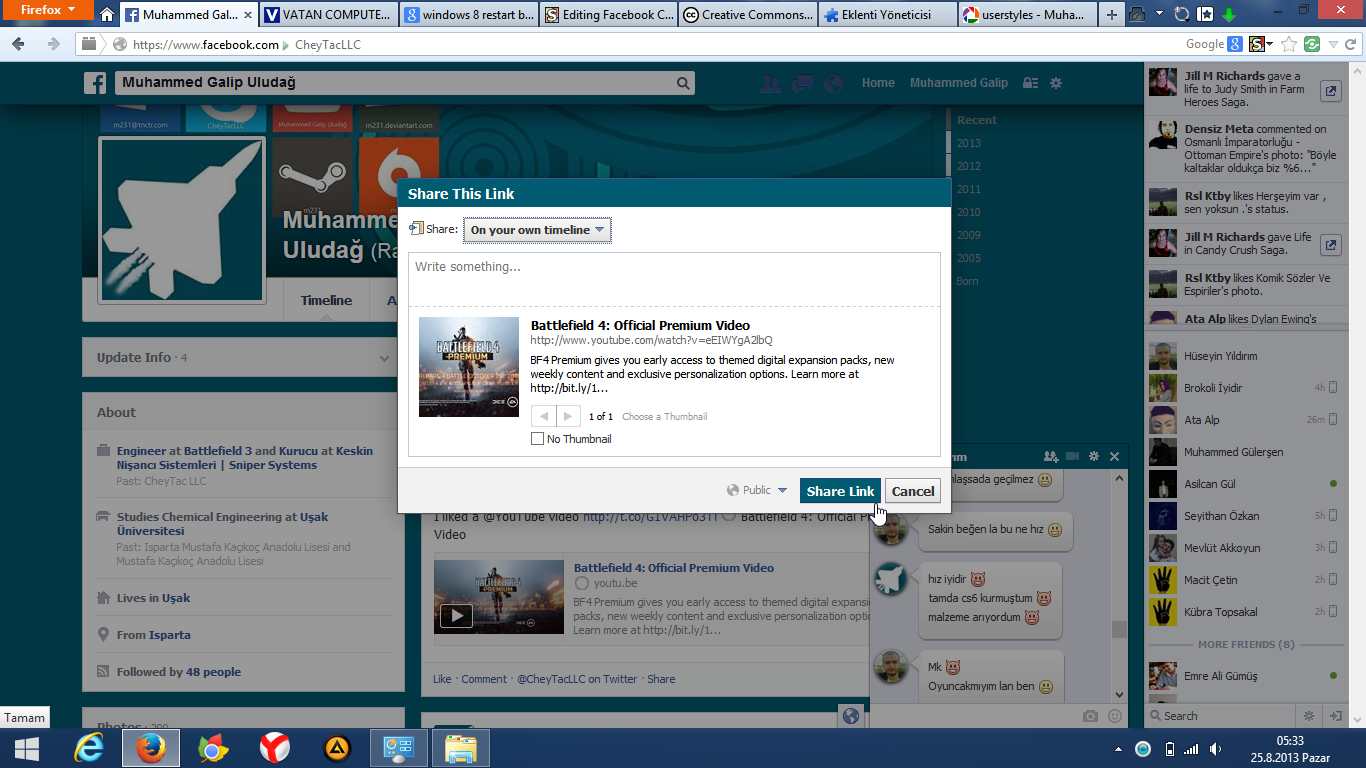The height and width of the screenshot is (768, 1366).
Task: Click 'Battlefield 4: Official Premium Video' post link
Action: tap(673, 568)
